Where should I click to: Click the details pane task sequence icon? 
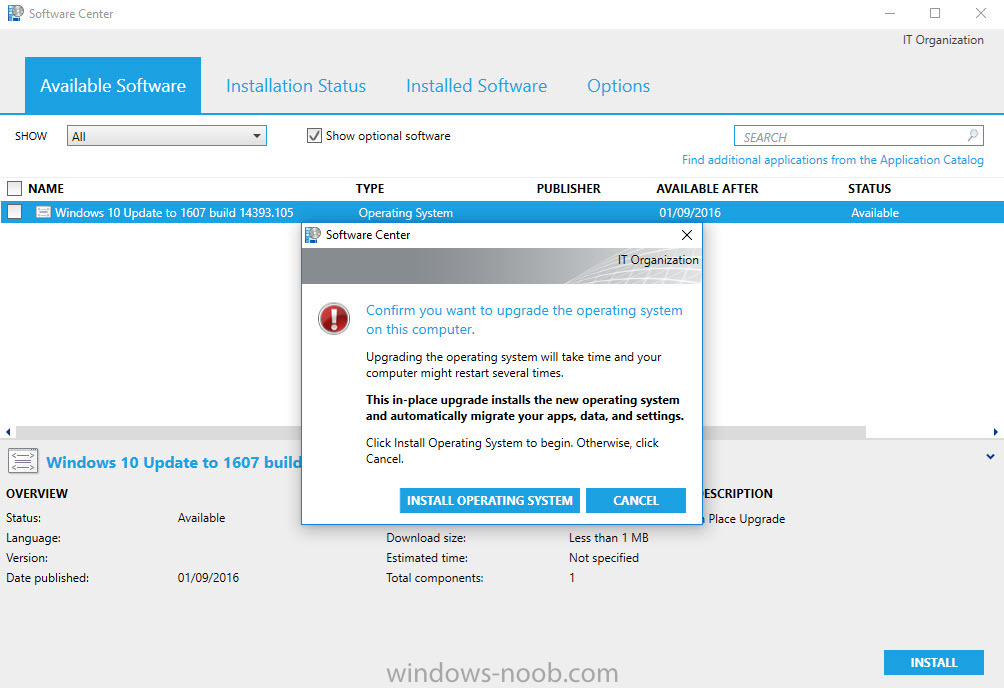point(22,461)
